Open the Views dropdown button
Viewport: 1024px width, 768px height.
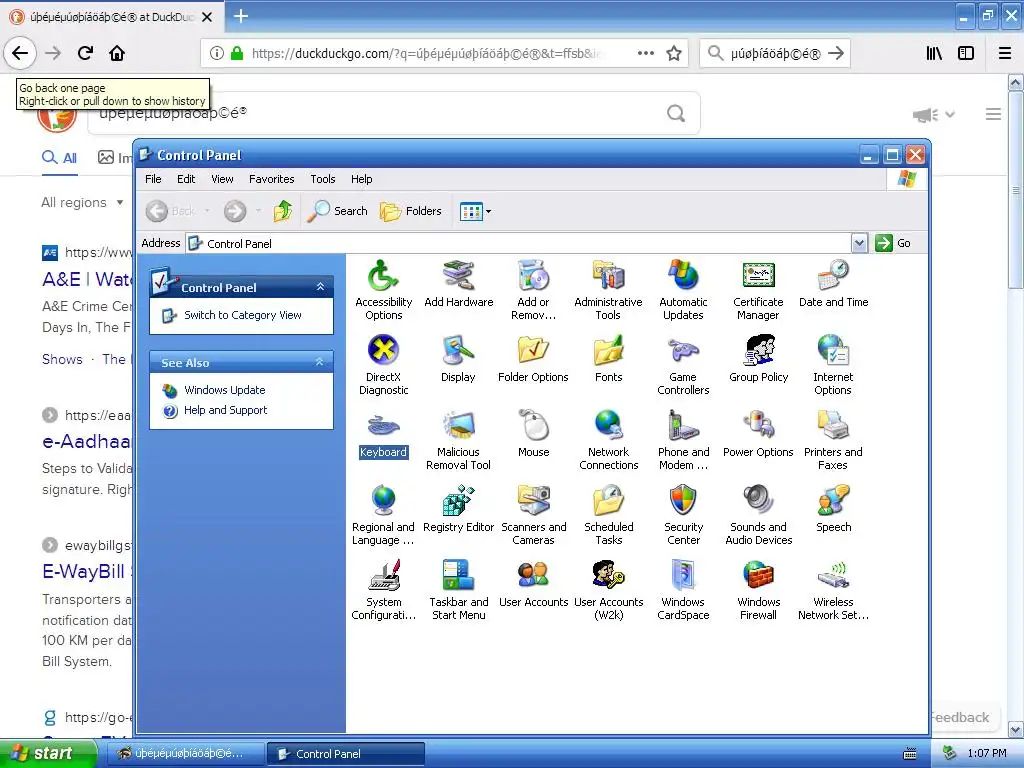coord(475,211)
